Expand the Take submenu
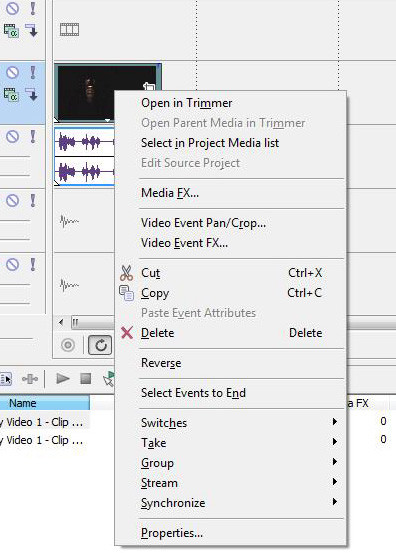Viewport: 396px width, 553px height. [231, 443]
